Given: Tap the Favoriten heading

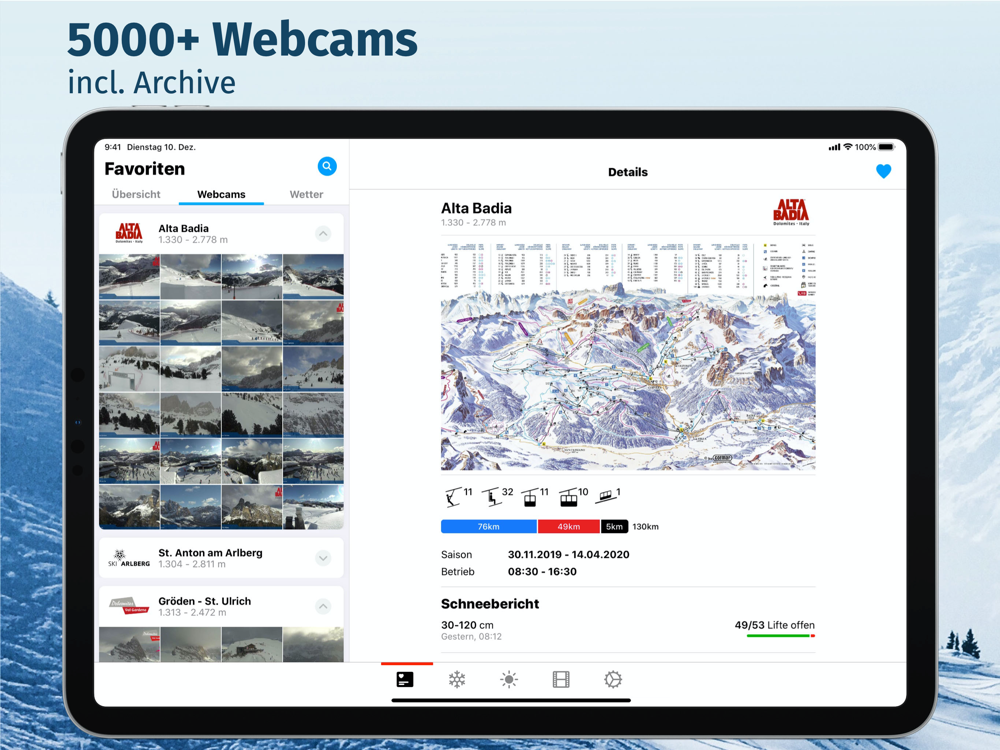Looking at the screenshot, I should tap(145, 168).
